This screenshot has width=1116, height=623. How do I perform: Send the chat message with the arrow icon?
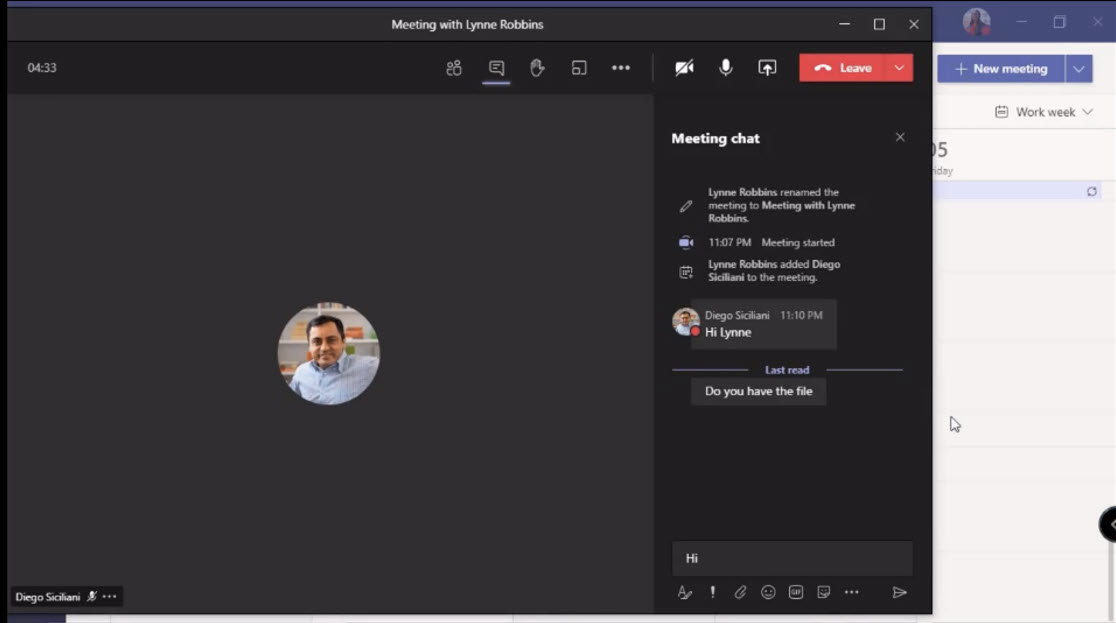[899, 592]
